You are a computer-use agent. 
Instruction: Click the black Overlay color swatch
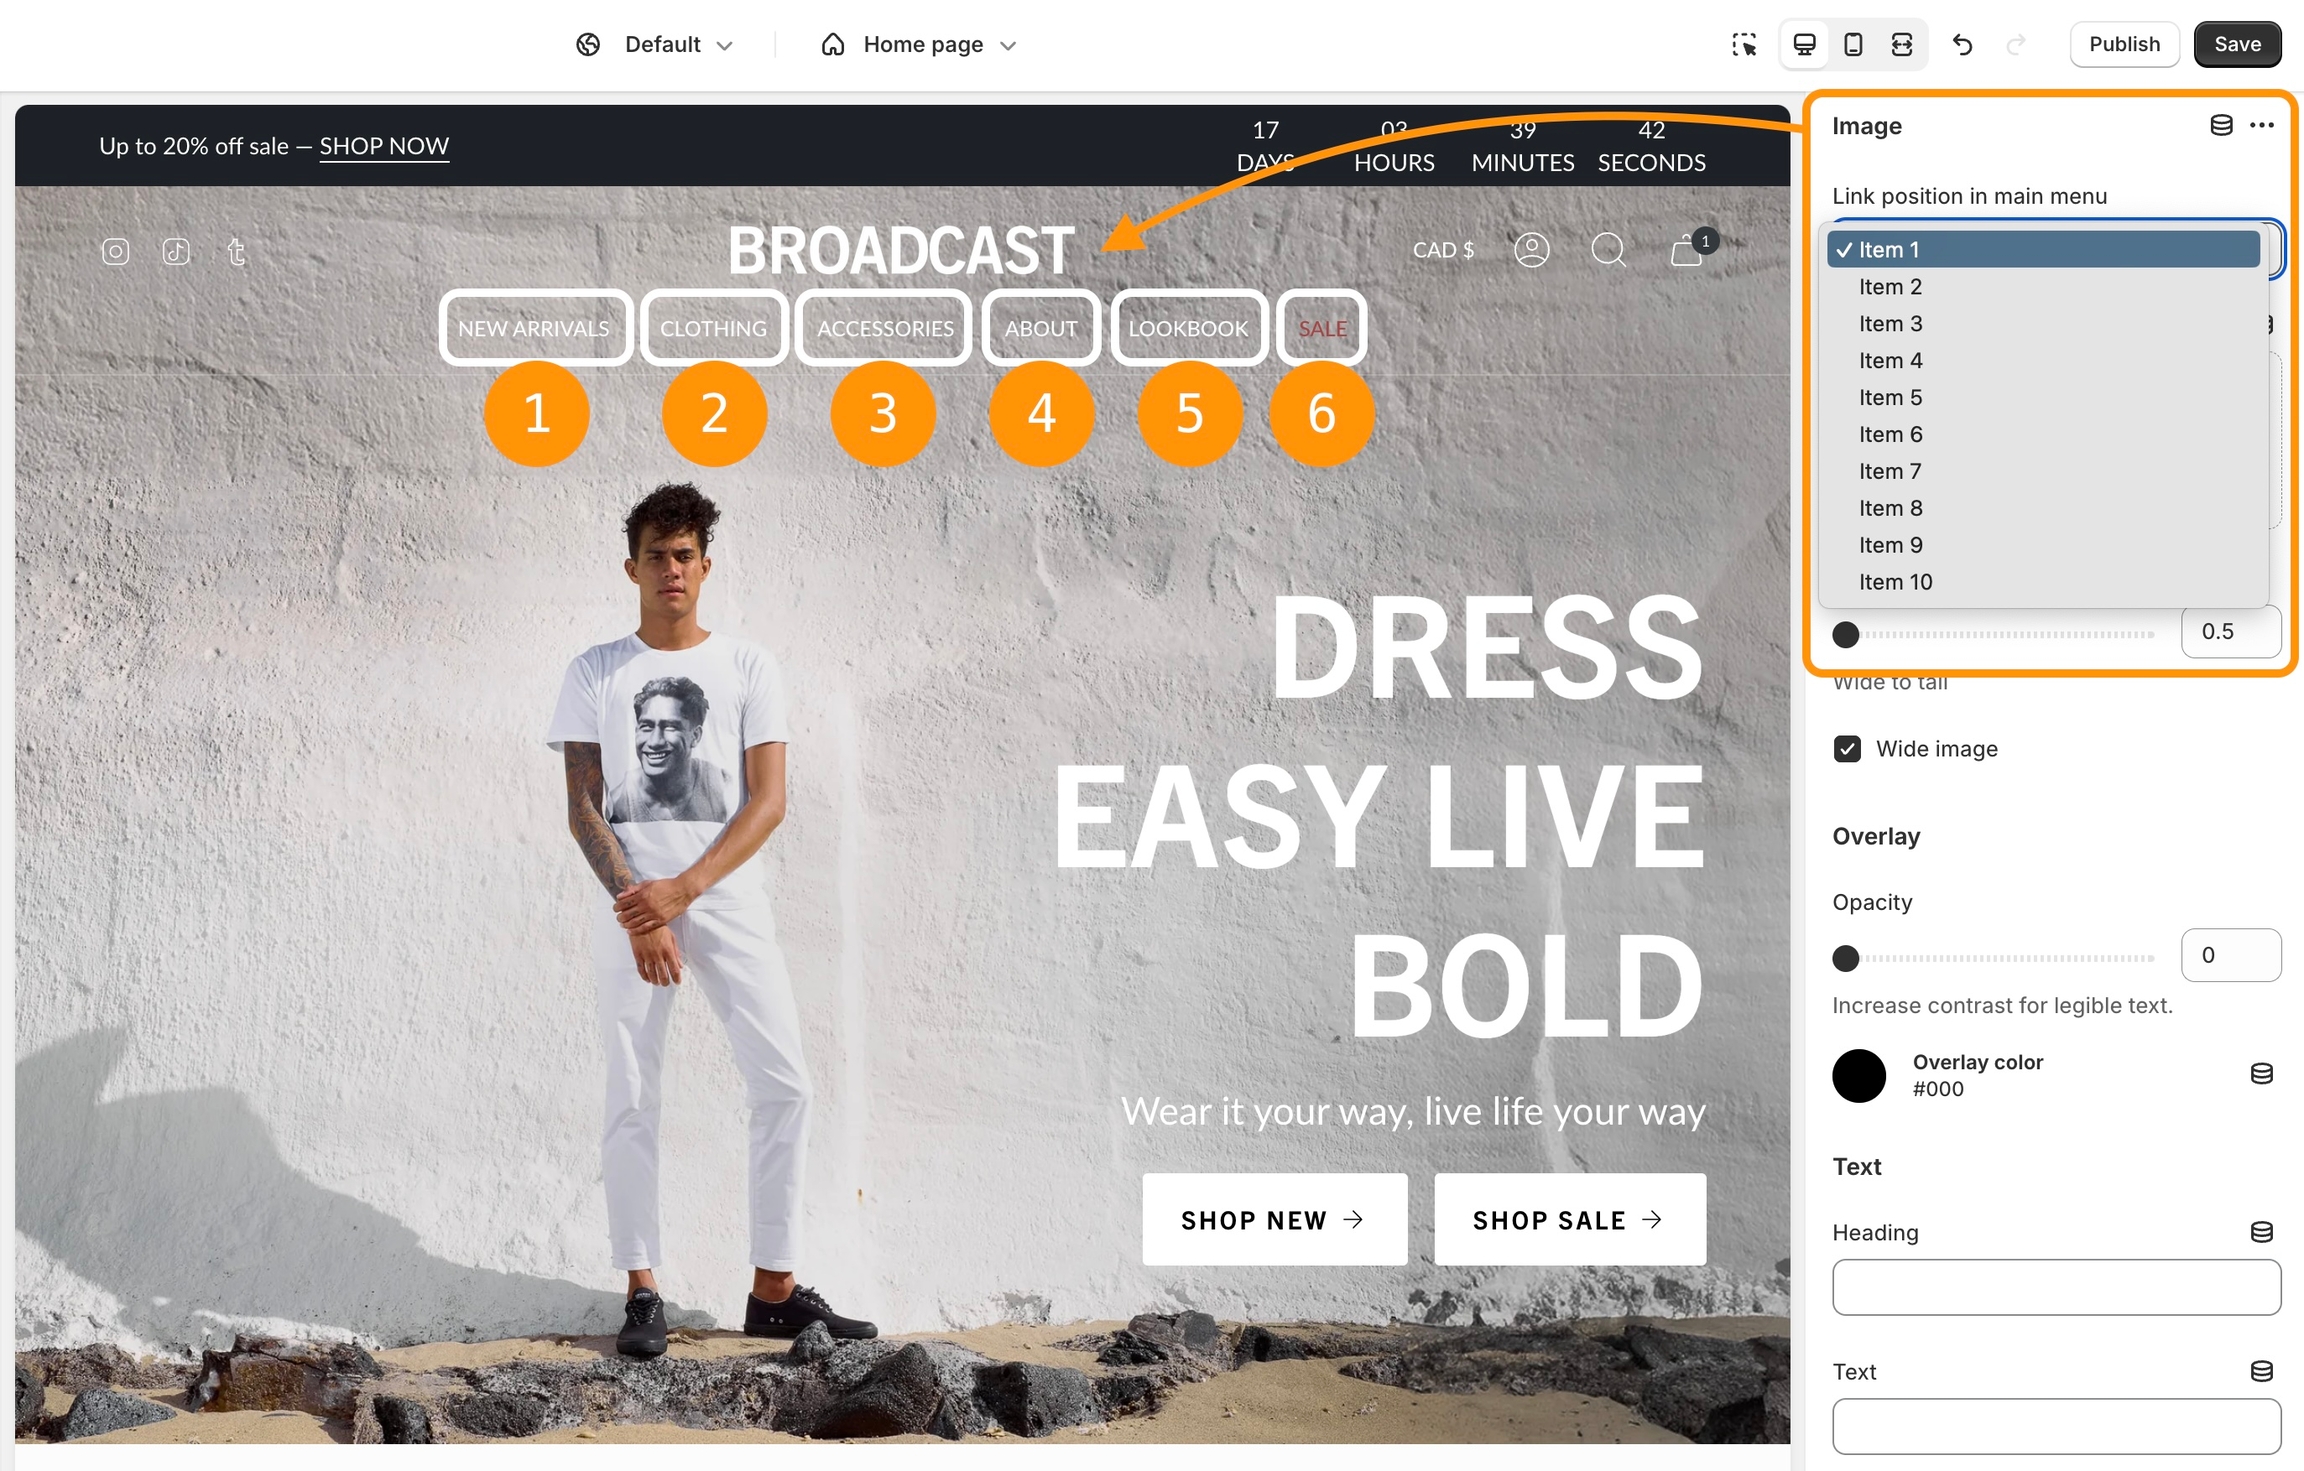(x=1859, y=1075)
